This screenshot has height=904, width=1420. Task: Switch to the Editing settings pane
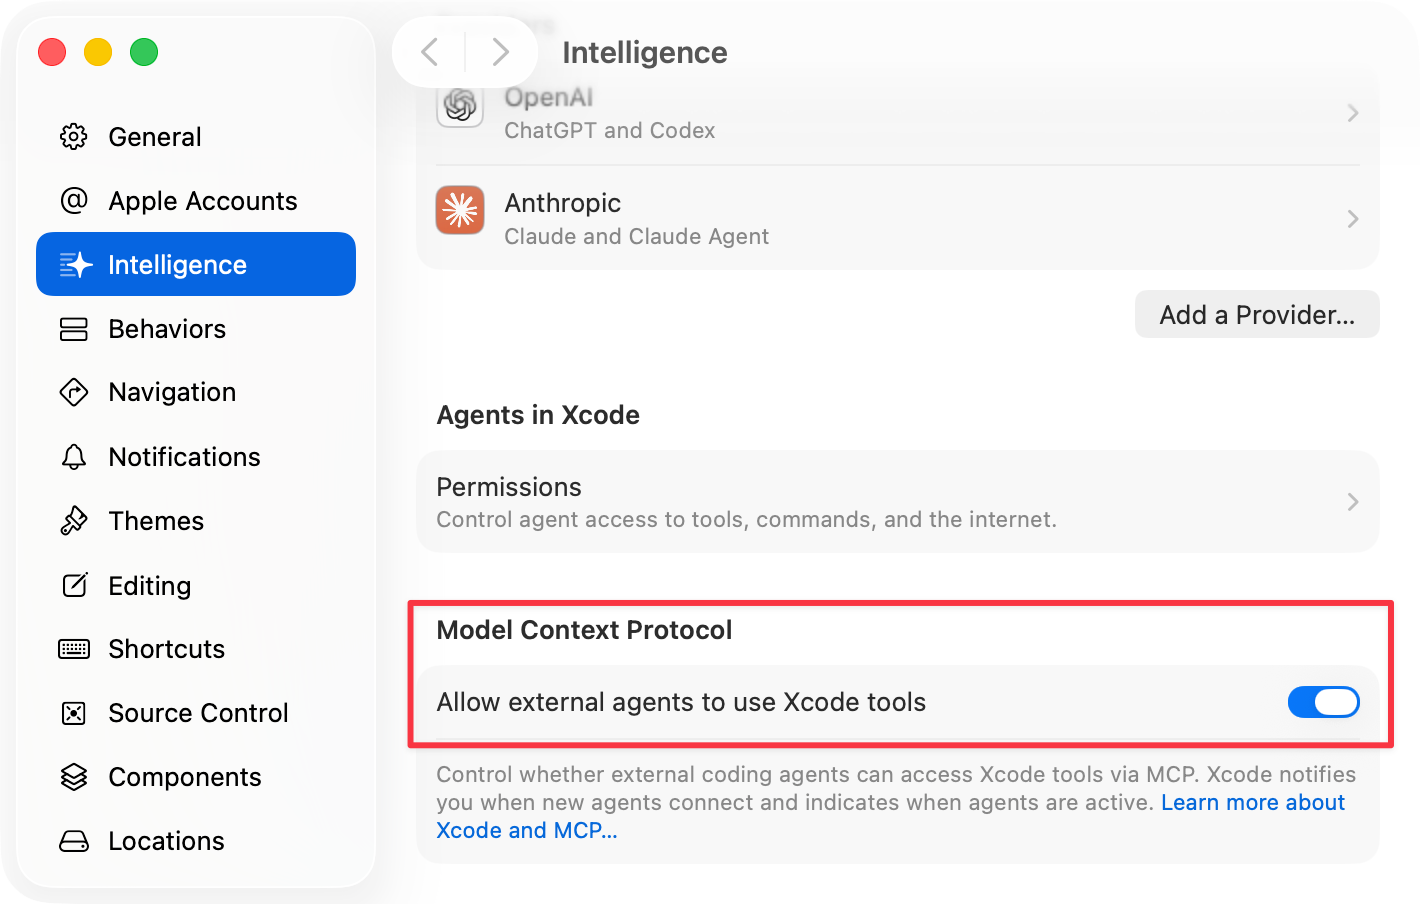pos(149,586)
